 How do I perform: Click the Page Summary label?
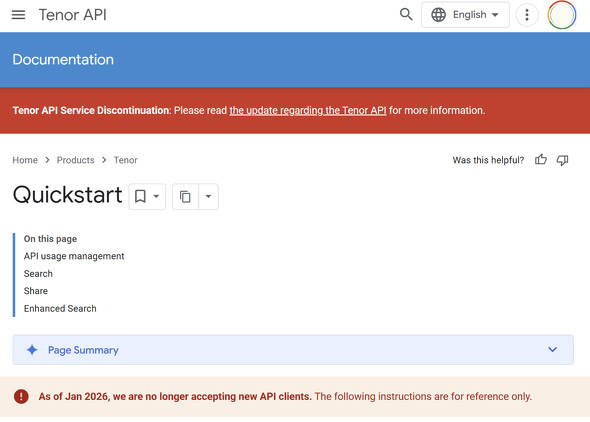coord(83,350)
